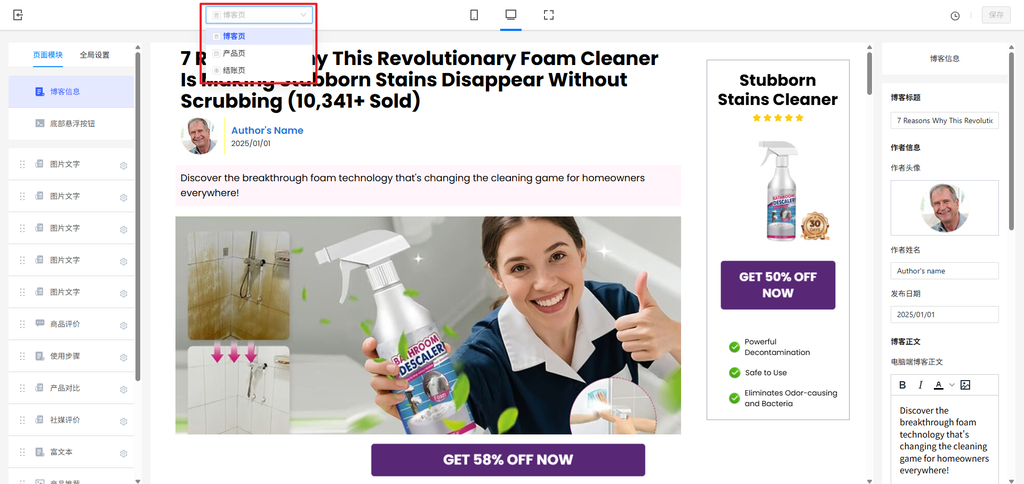Open settings gear for 商品评价 module
This screenshot has height=484, width=1024.
(123, 325)
